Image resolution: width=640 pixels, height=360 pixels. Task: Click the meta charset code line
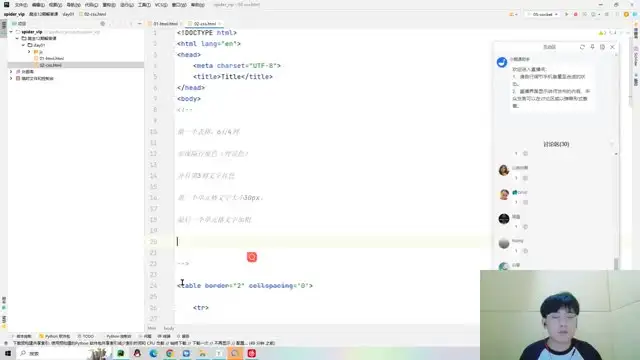click(x=237, y=65)
